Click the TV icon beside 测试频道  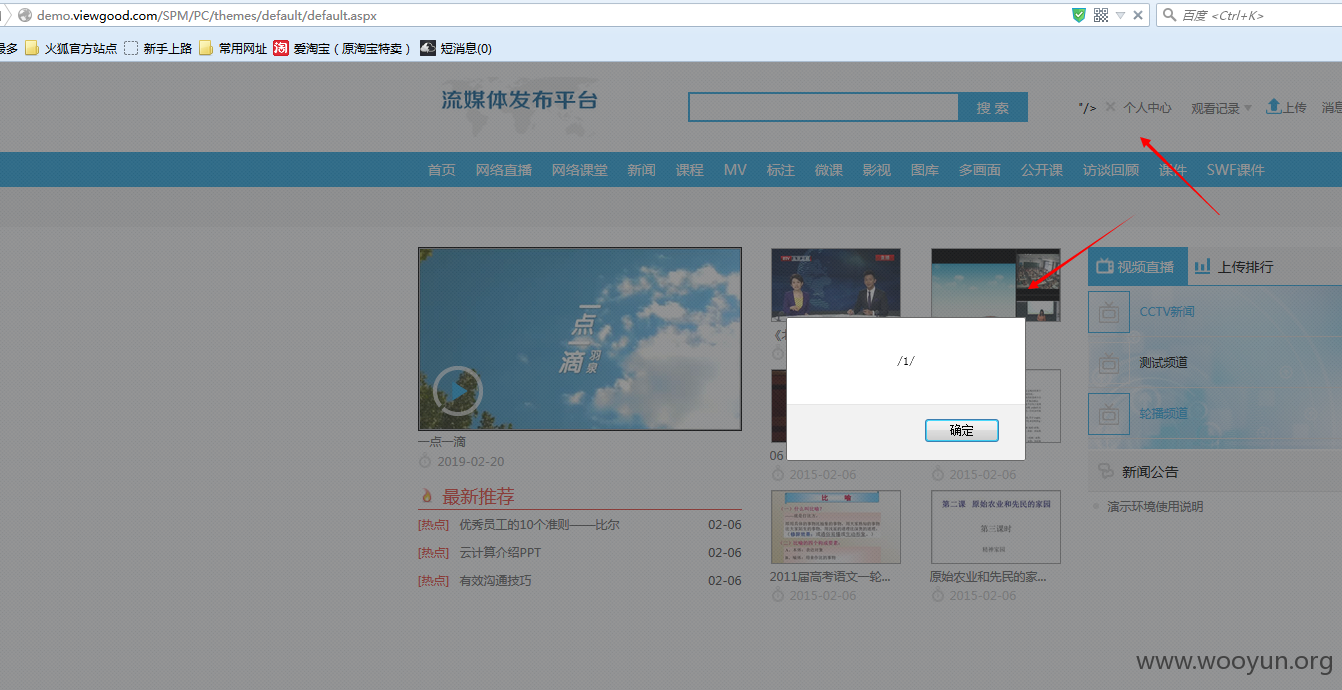[1109, 363]
